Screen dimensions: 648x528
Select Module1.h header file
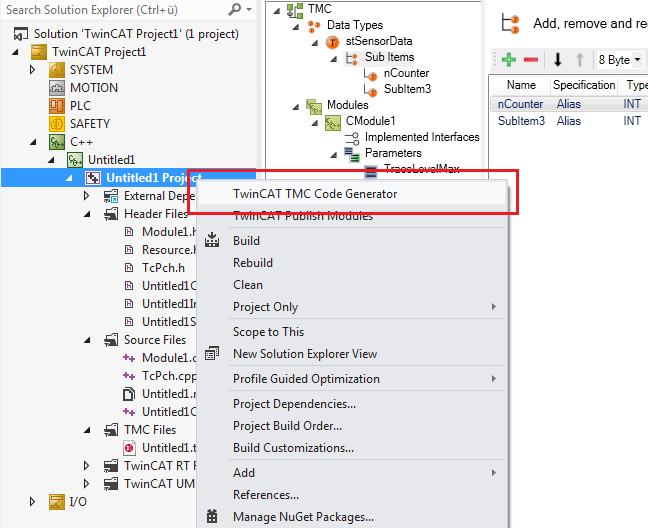point(169,232)
